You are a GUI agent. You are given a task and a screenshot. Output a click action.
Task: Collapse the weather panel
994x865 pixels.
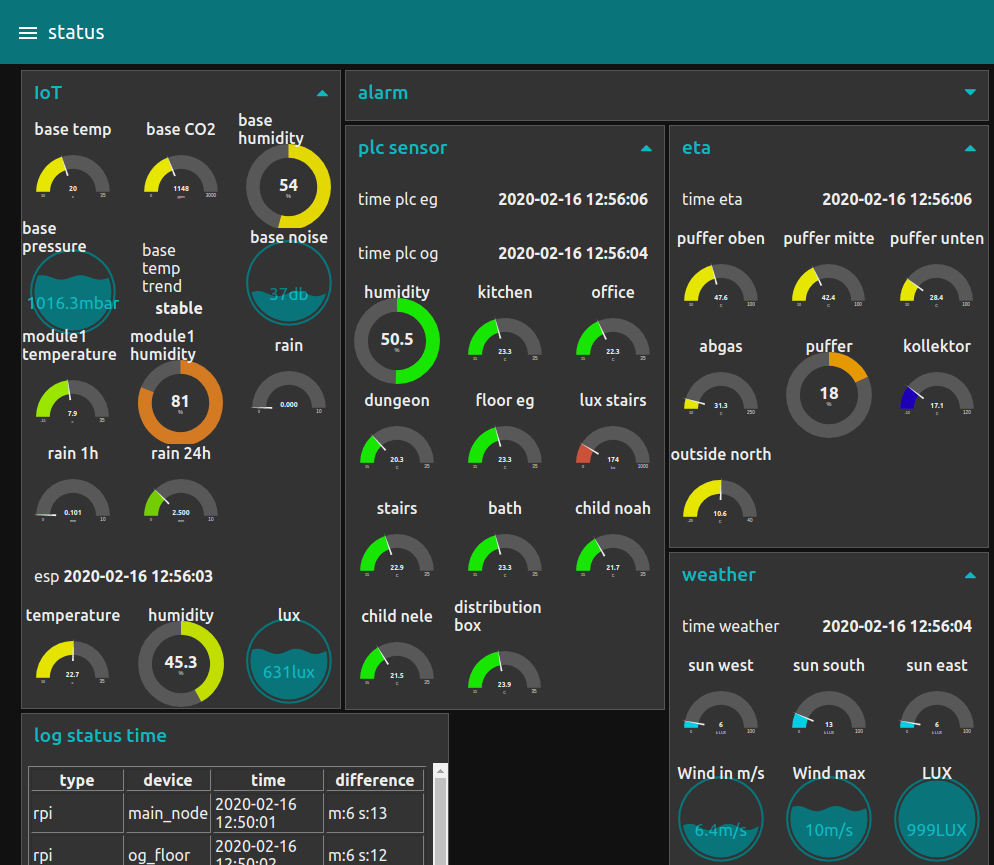[x=970, y=575]
